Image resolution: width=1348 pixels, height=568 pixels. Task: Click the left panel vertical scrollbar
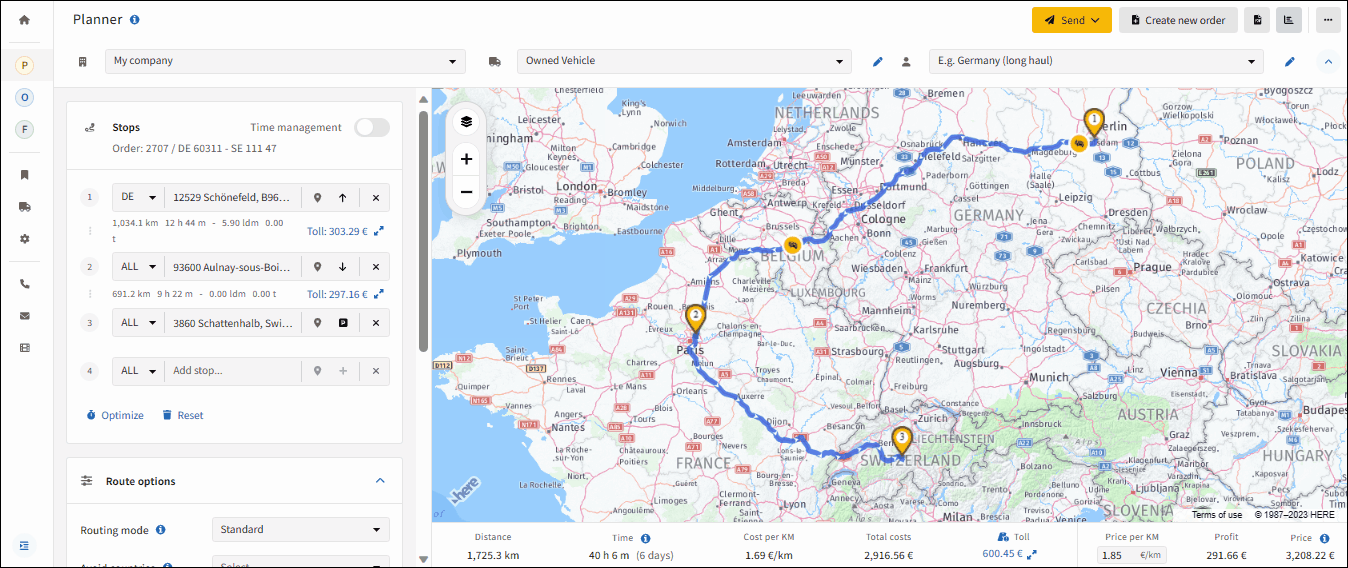pyautogui.click(x=423, y=230)
